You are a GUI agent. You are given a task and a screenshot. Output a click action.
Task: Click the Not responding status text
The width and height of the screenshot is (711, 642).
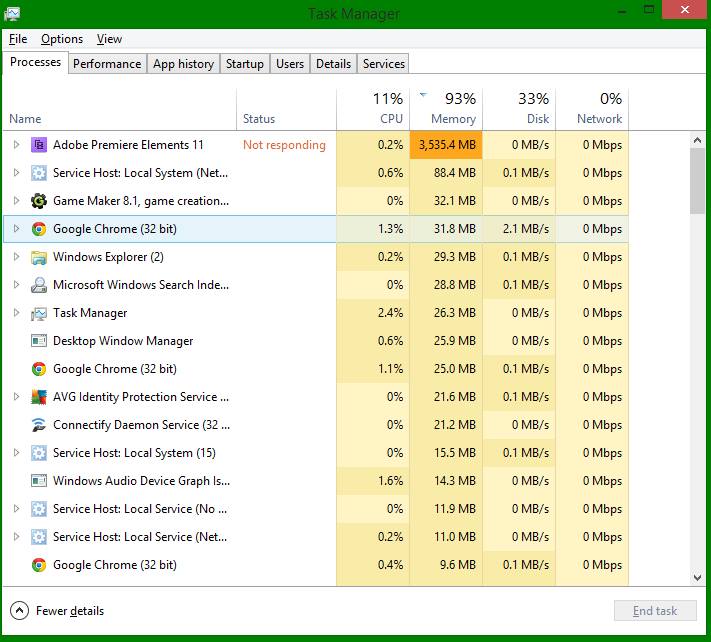(284, 145)
